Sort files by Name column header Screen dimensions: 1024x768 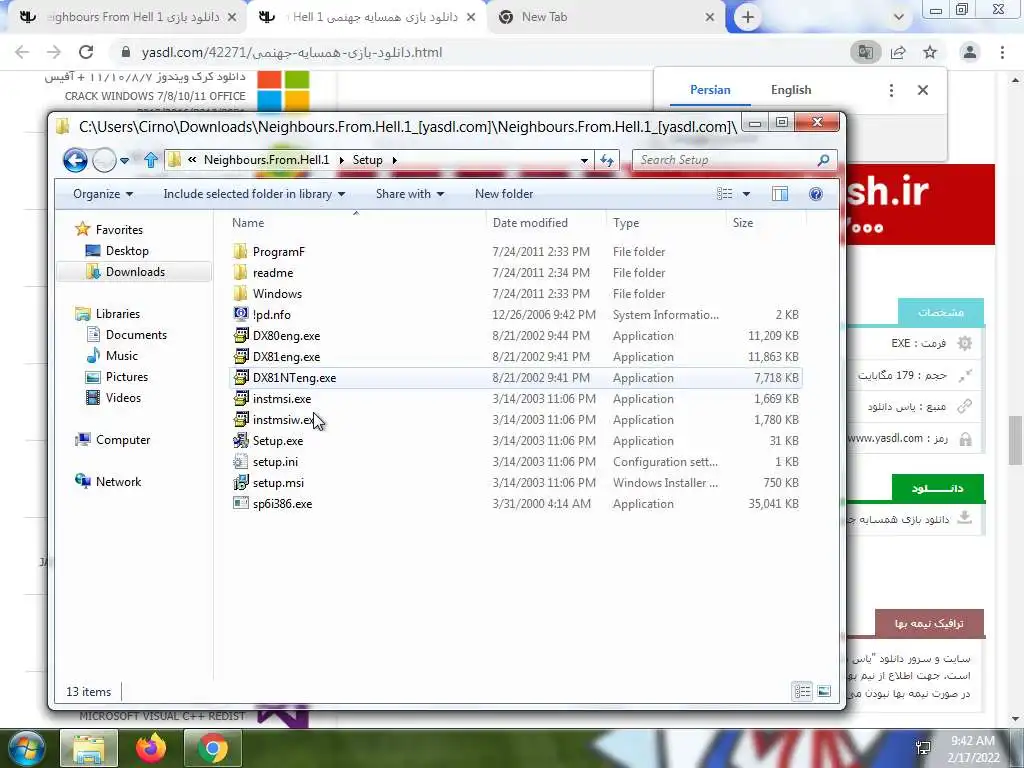tap(248, 223)
